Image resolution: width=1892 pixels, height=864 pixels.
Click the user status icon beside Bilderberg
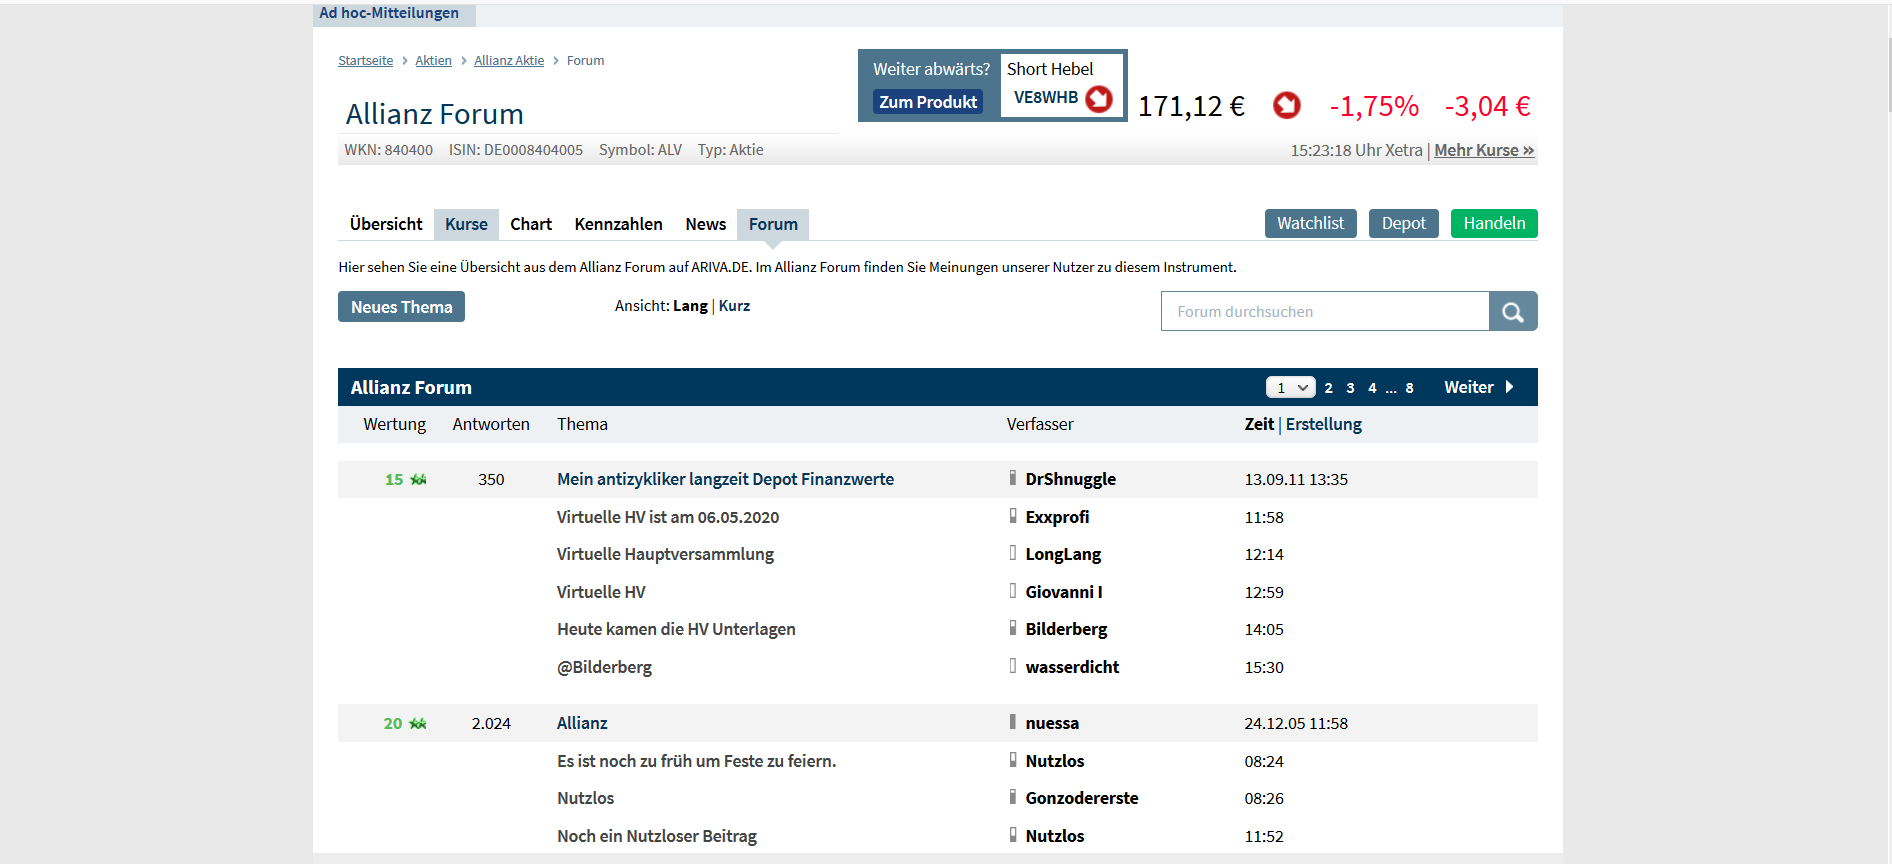1012,629
